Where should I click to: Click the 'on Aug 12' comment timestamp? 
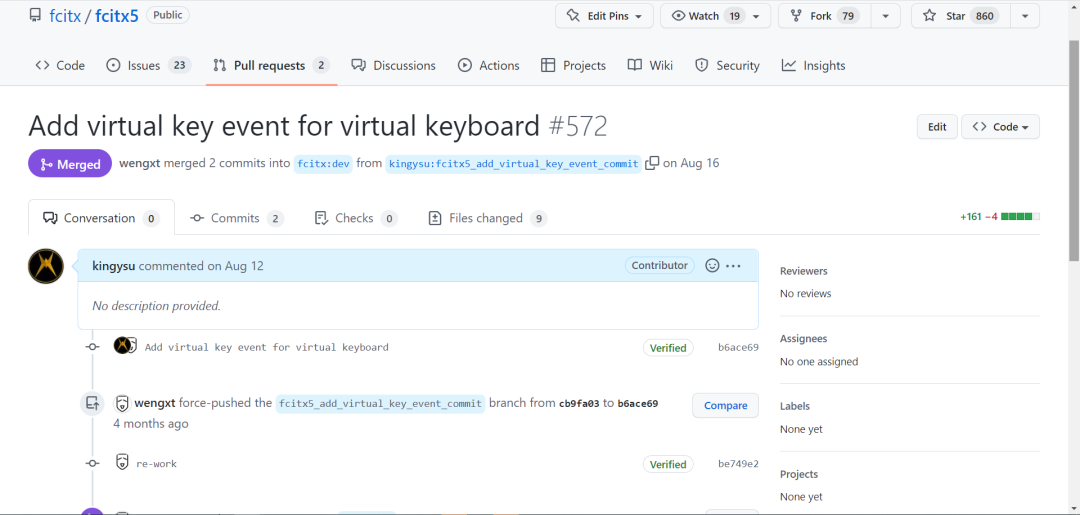[x=235, y=266]
